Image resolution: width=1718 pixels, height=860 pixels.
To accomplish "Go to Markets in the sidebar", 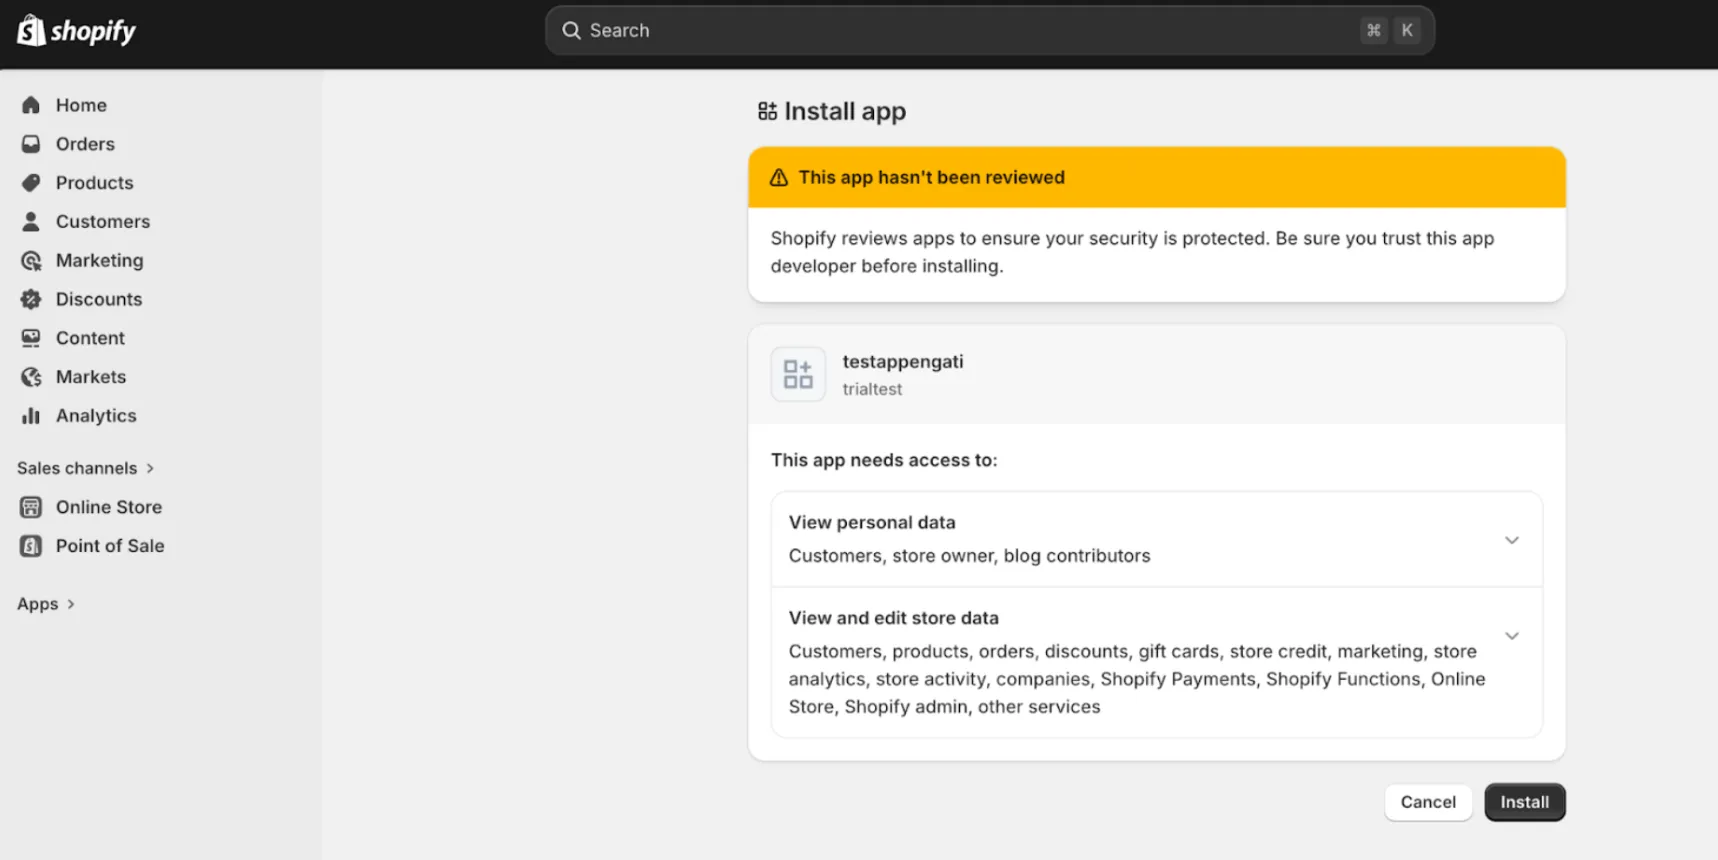I will point(91,377).
